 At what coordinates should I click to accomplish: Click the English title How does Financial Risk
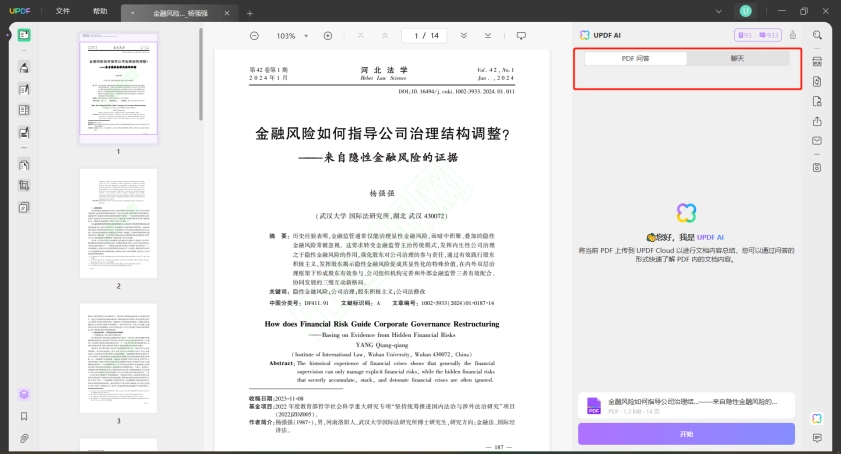(382, 324)
